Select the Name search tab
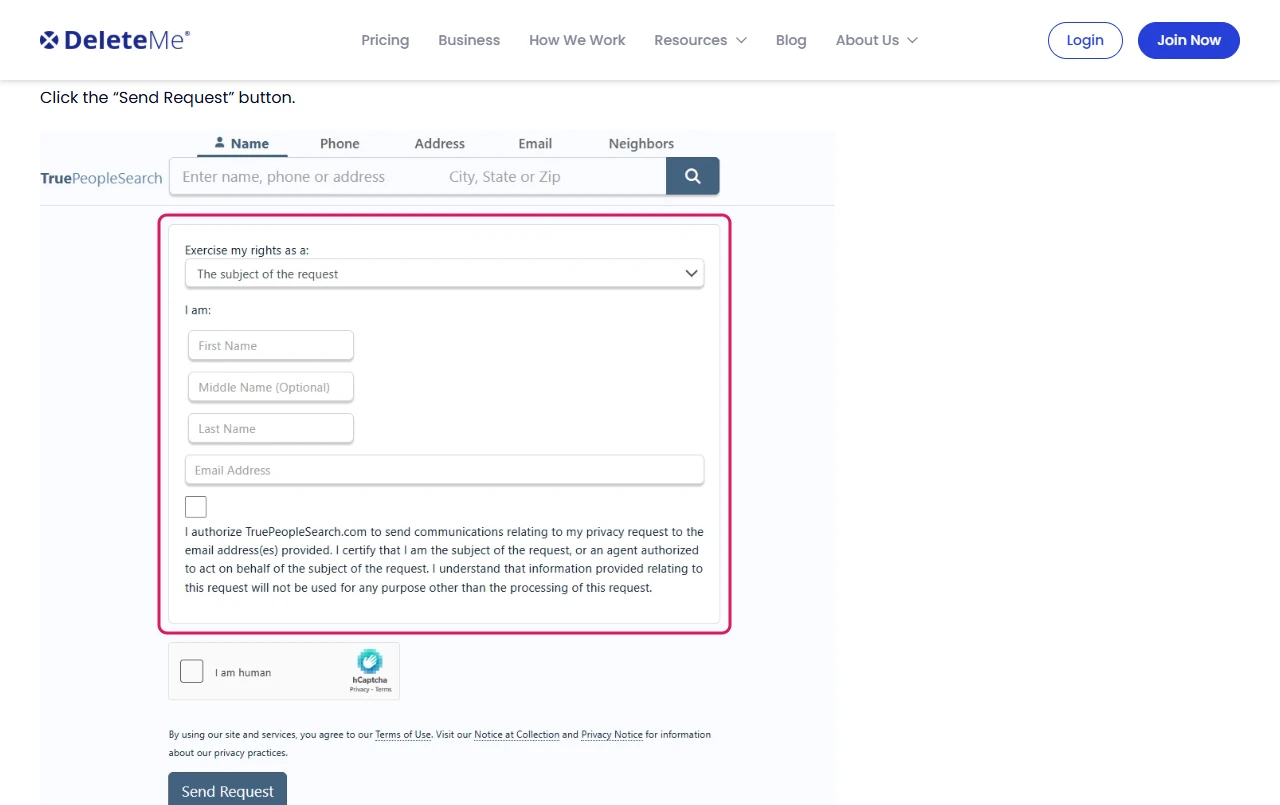This screenshot has height=805, width=1280. click(x=242, y=143)
